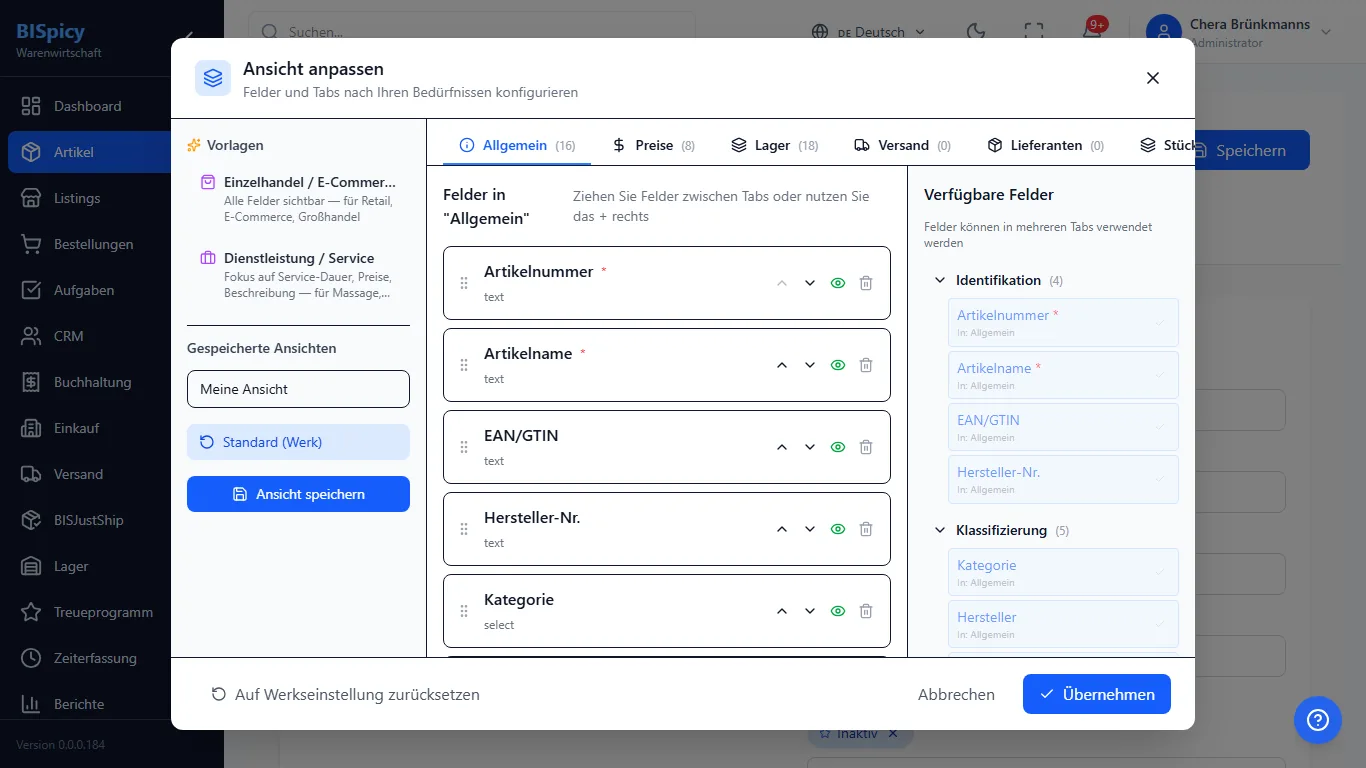Switch to the Lieferanten tab
Screen dimensions: 1366x768
point(1045,145)
